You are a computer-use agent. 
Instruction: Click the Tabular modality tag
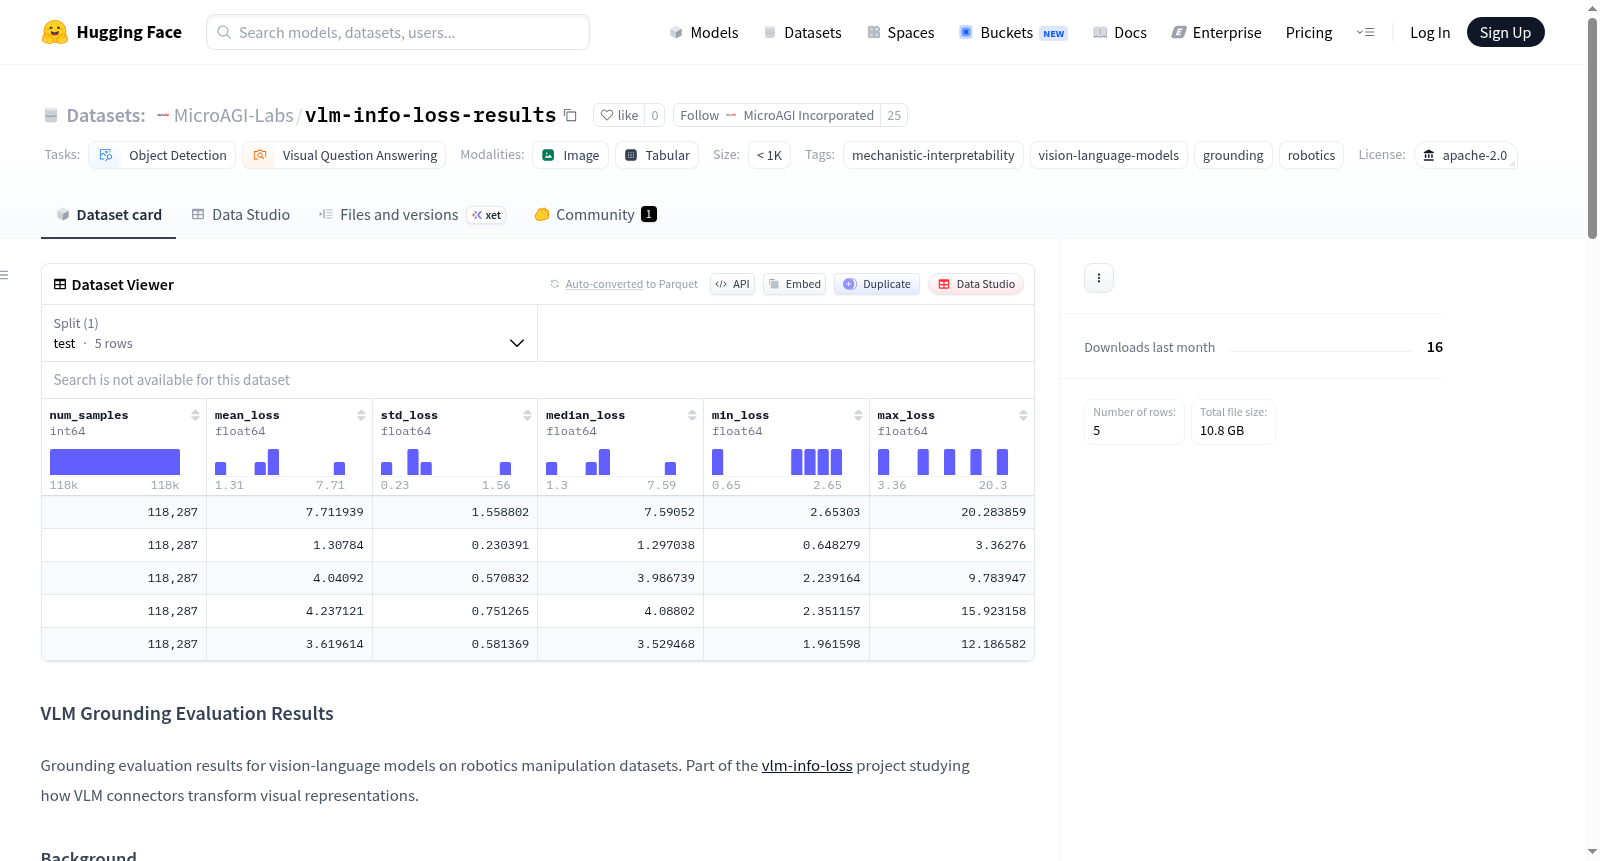[x=657, y=155]
